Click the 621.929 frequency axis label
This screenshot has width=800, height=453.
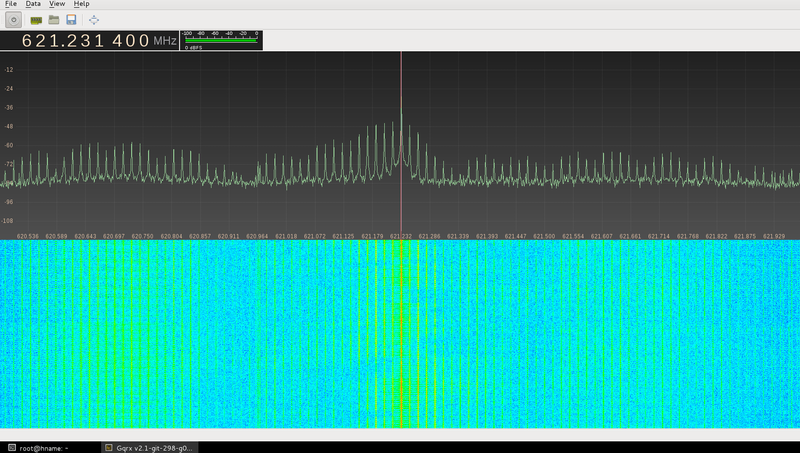(774, 236)
